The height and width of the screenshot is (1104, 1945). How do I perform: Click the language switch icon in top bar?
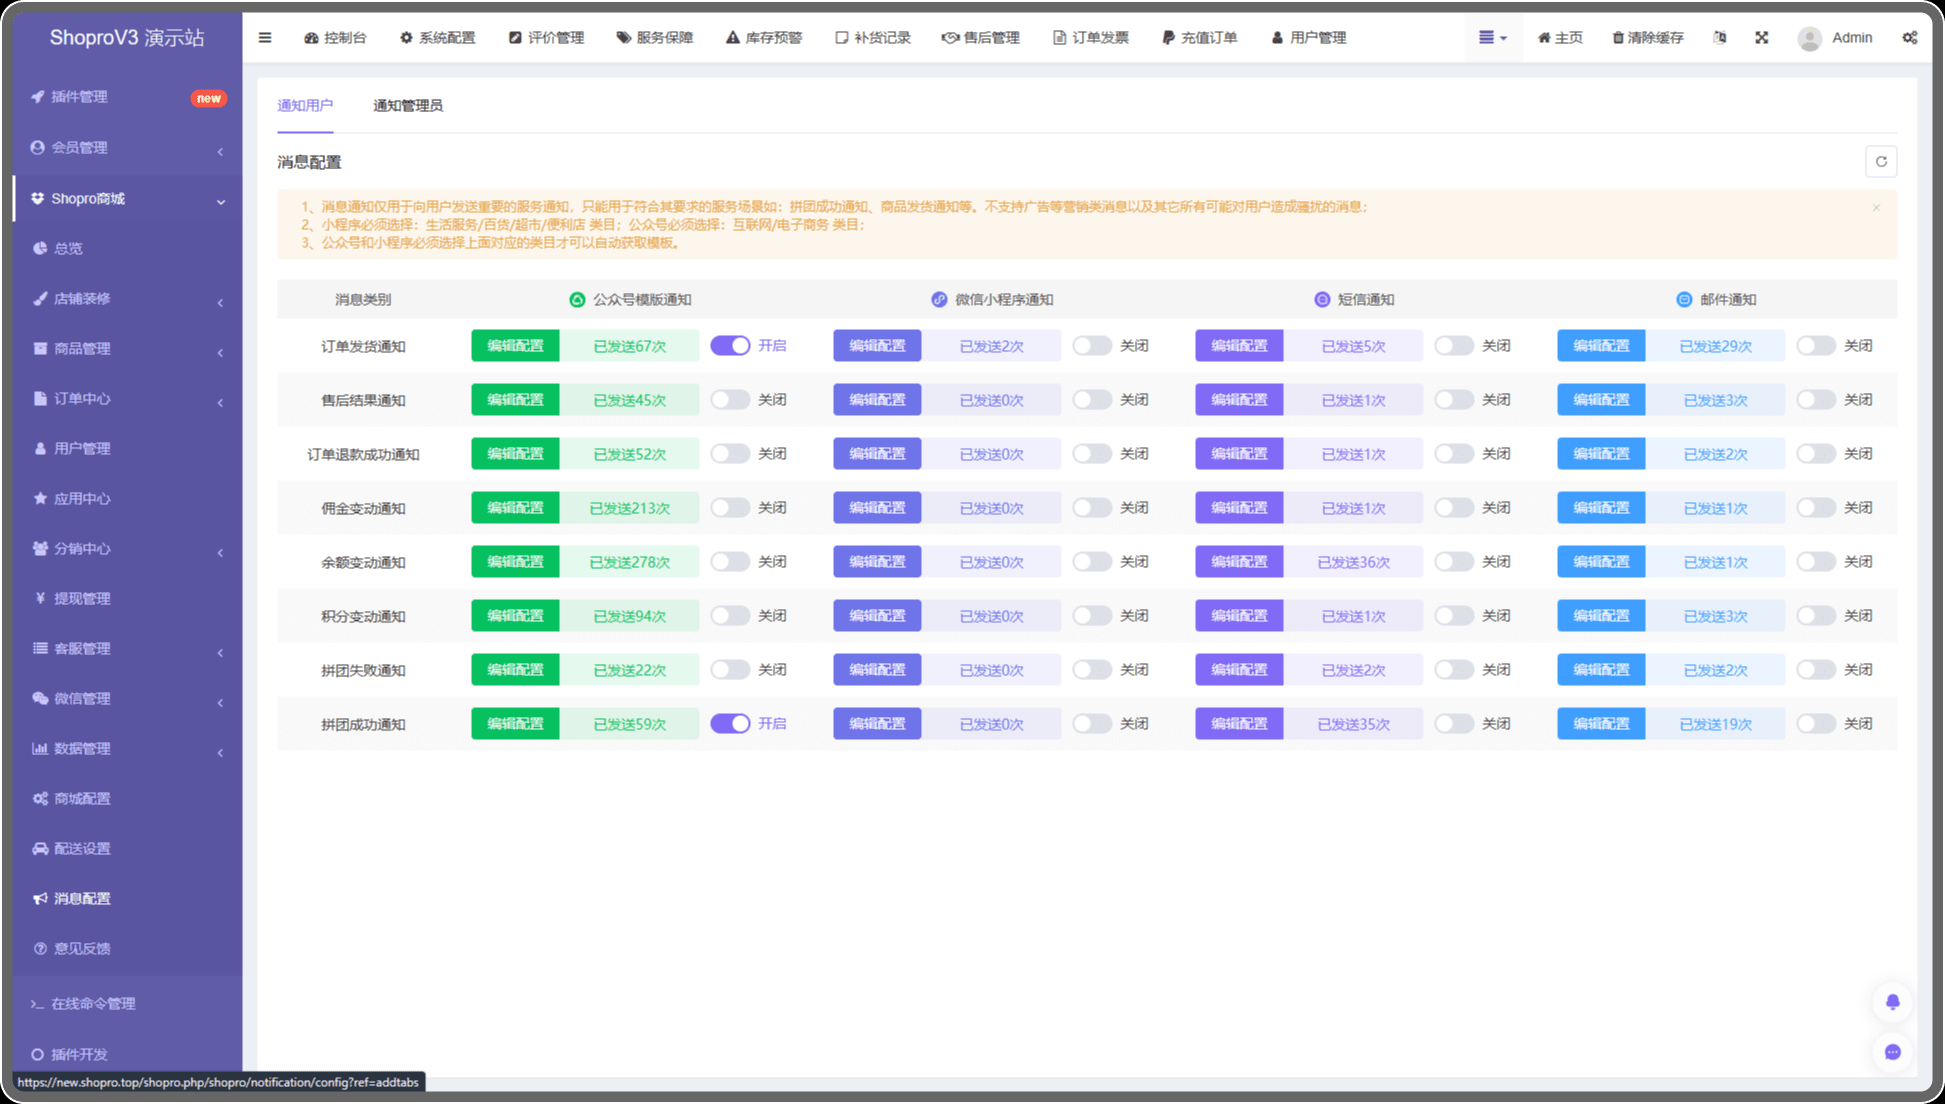[1720, 38]
